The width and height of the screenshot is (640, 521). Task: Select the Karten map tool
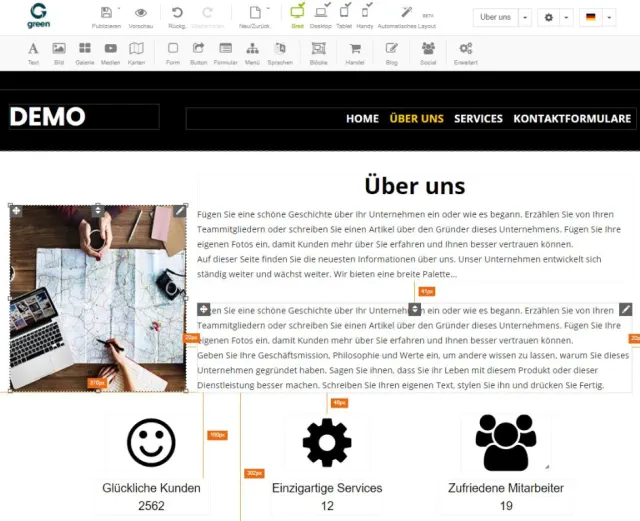coord(136,49)
